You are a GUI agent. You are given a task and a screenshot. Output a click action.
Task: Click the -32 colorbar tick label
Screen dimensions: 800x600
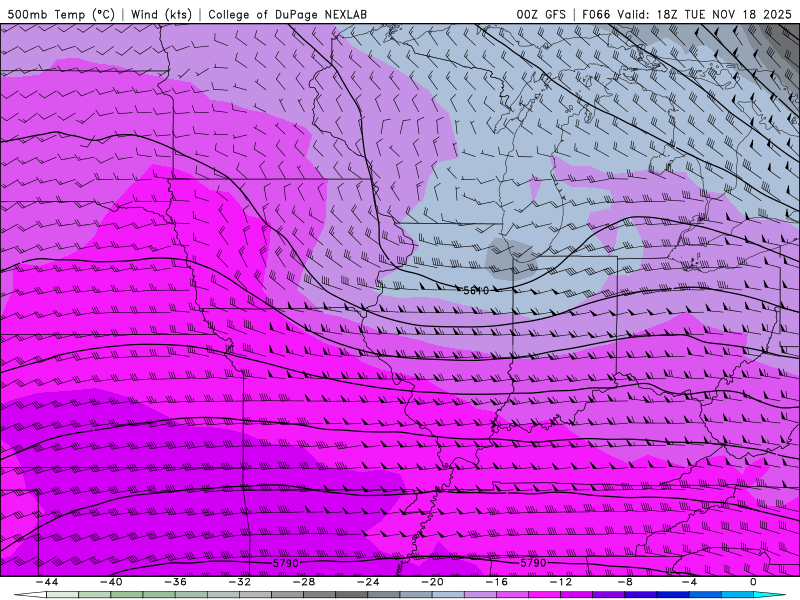pos(239,582)
